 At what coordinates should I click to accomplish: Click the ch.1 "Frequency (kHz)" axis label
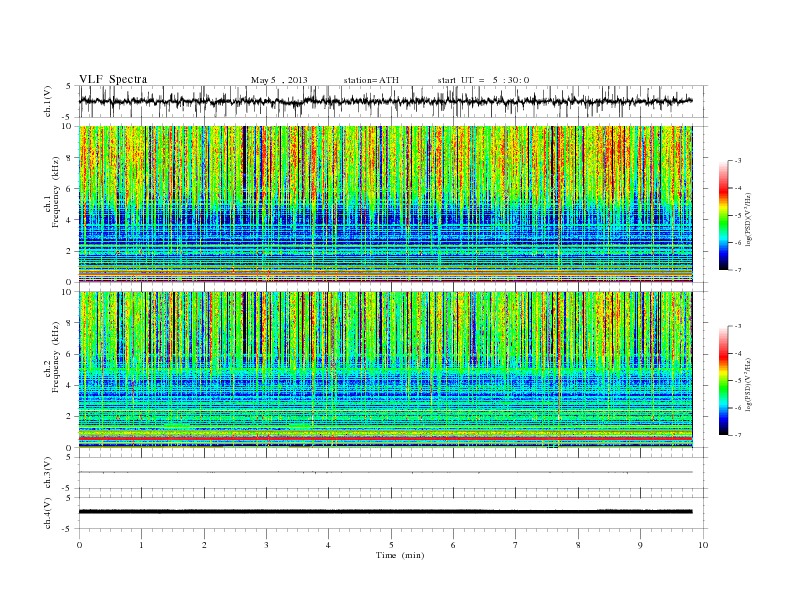tap(56, 192)
